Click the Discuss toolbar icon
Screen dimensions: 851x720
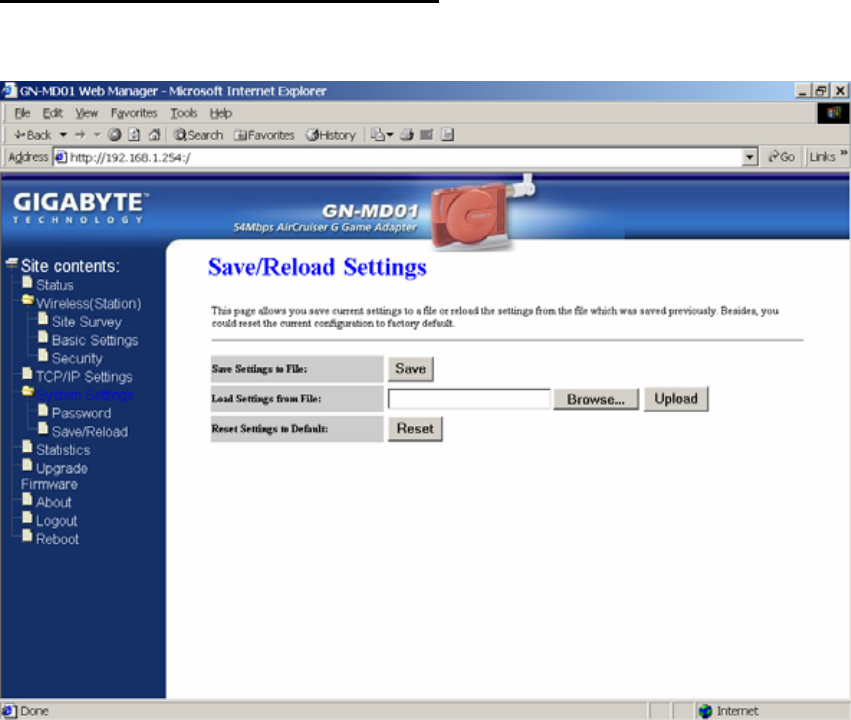pos(447,135)
